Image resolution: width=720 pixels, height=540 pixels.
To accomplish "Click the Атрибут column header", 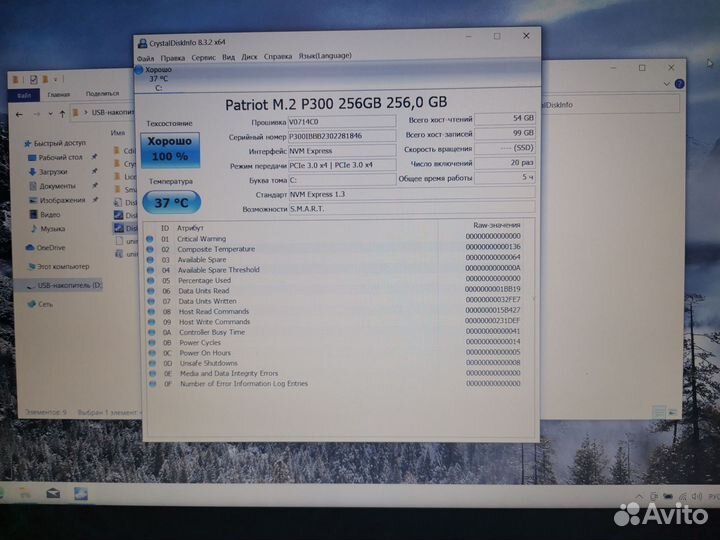I will tap(190, 228).
